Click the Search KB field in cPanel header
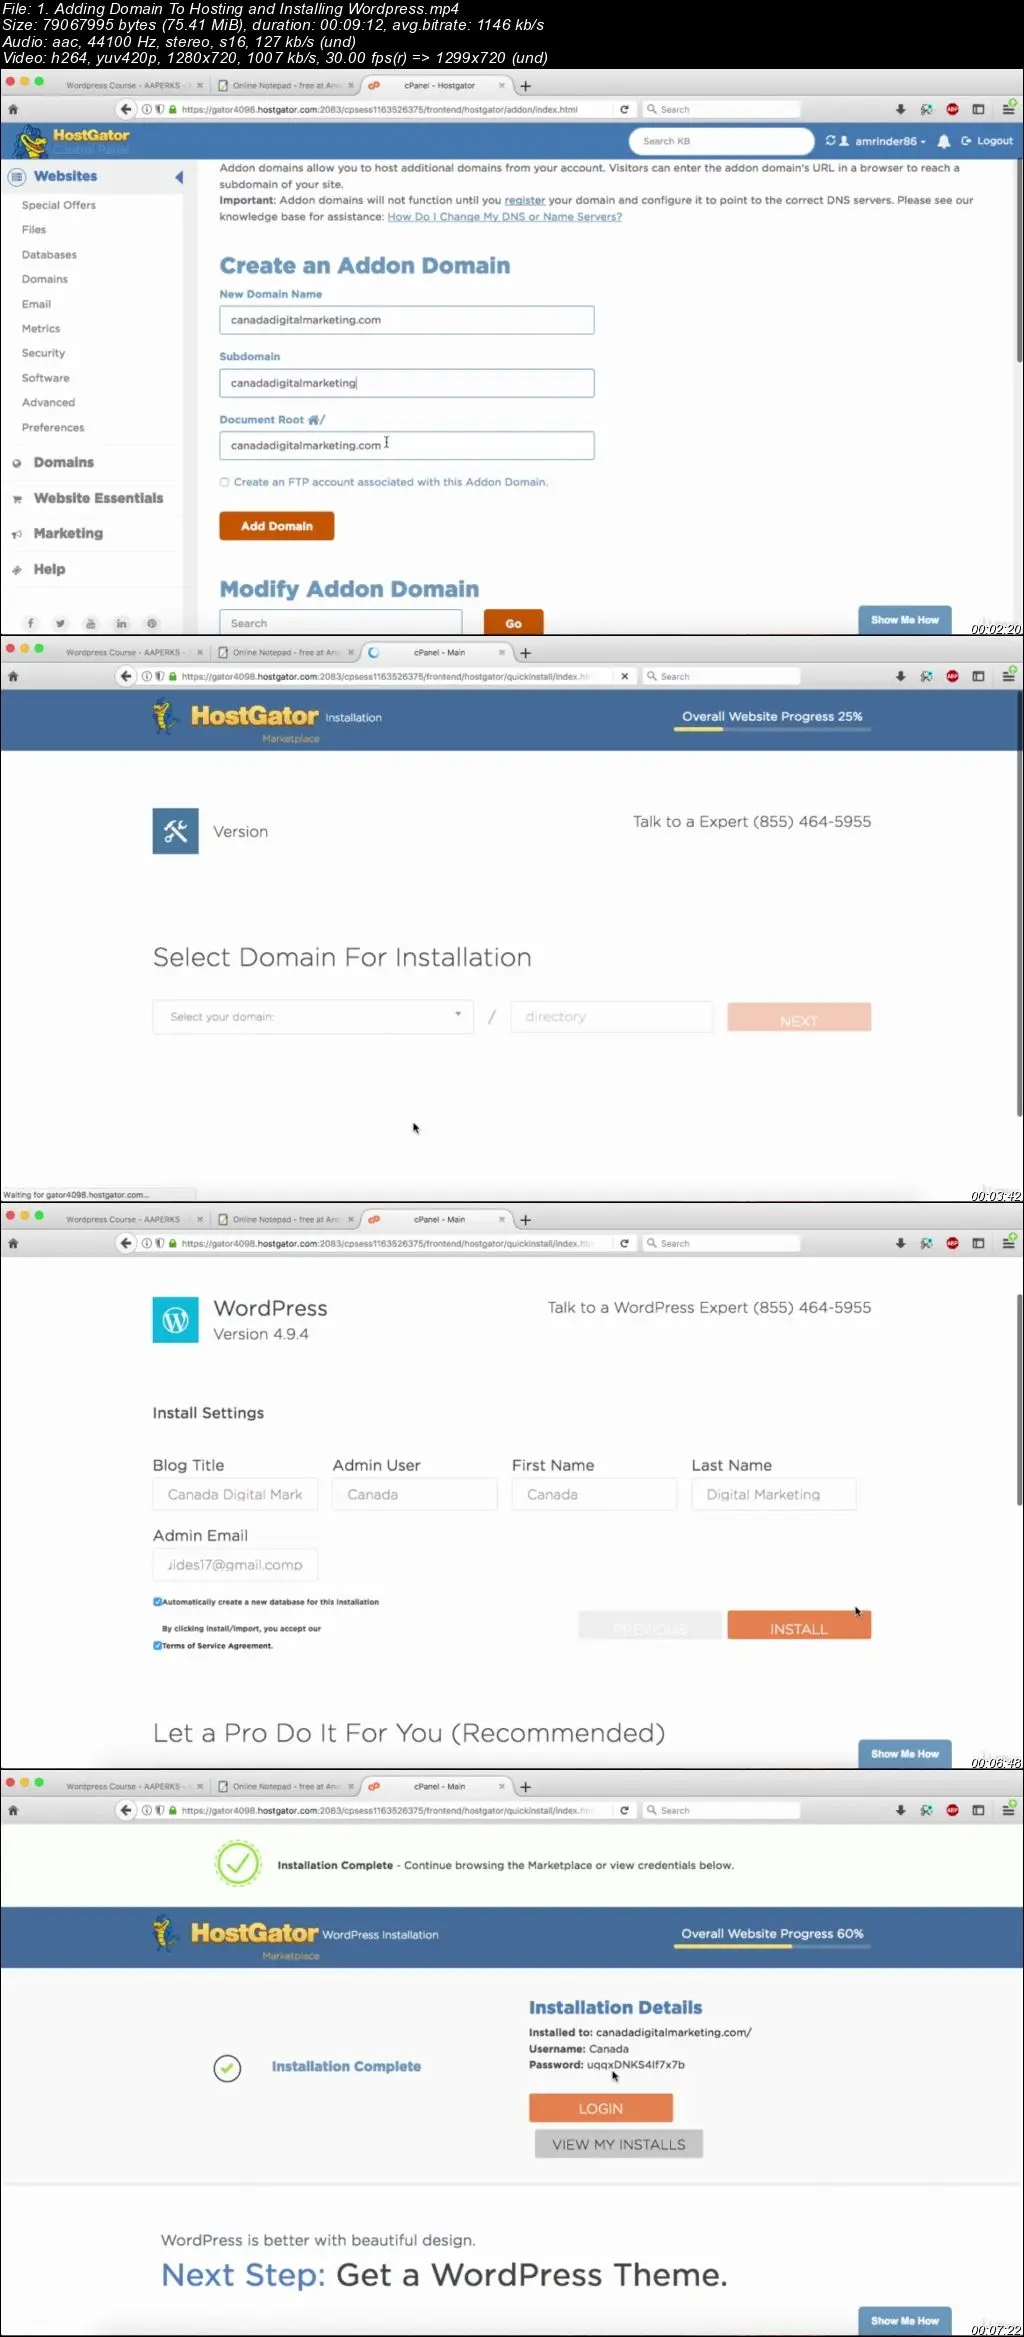This screenshot has width=1024, height=2337. pyautogui.click(x=721, y=141)
